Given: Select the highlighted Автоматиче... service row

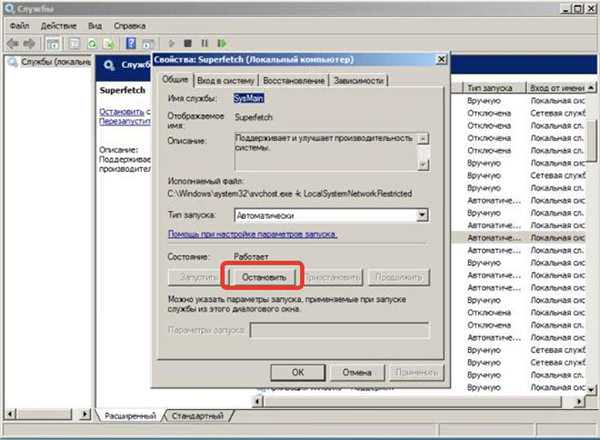Looking at the screenshot, I should (518, 238).
